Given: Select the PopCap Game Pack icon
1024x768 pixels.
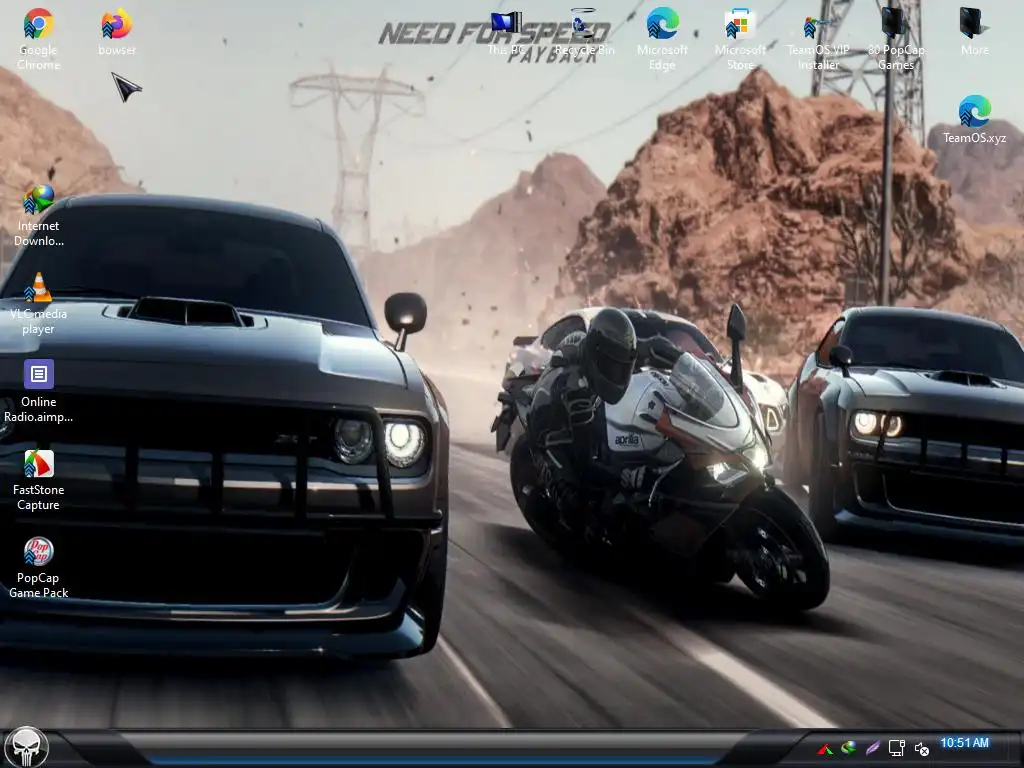Looking at the screenshot, I should pyautogui.click(x=38, y=568).
